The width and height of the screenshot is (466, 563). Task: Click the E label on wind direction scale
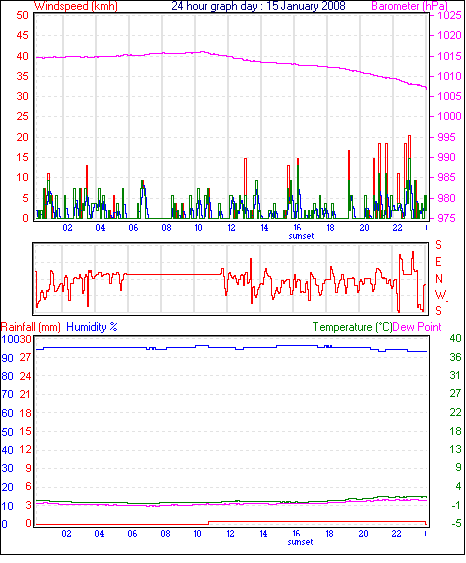pyautogui.click(x=438, y=262)
